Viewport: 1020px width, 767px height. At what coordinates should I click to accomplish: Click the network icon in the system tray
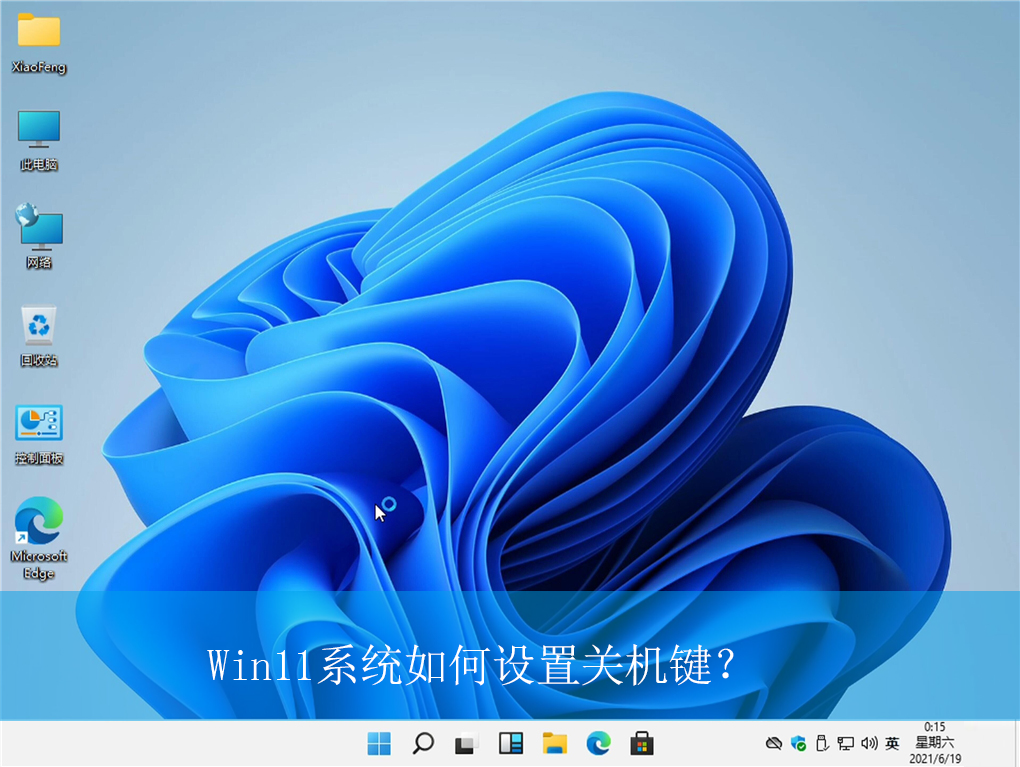pyautogui.click(x=845, y=743)
